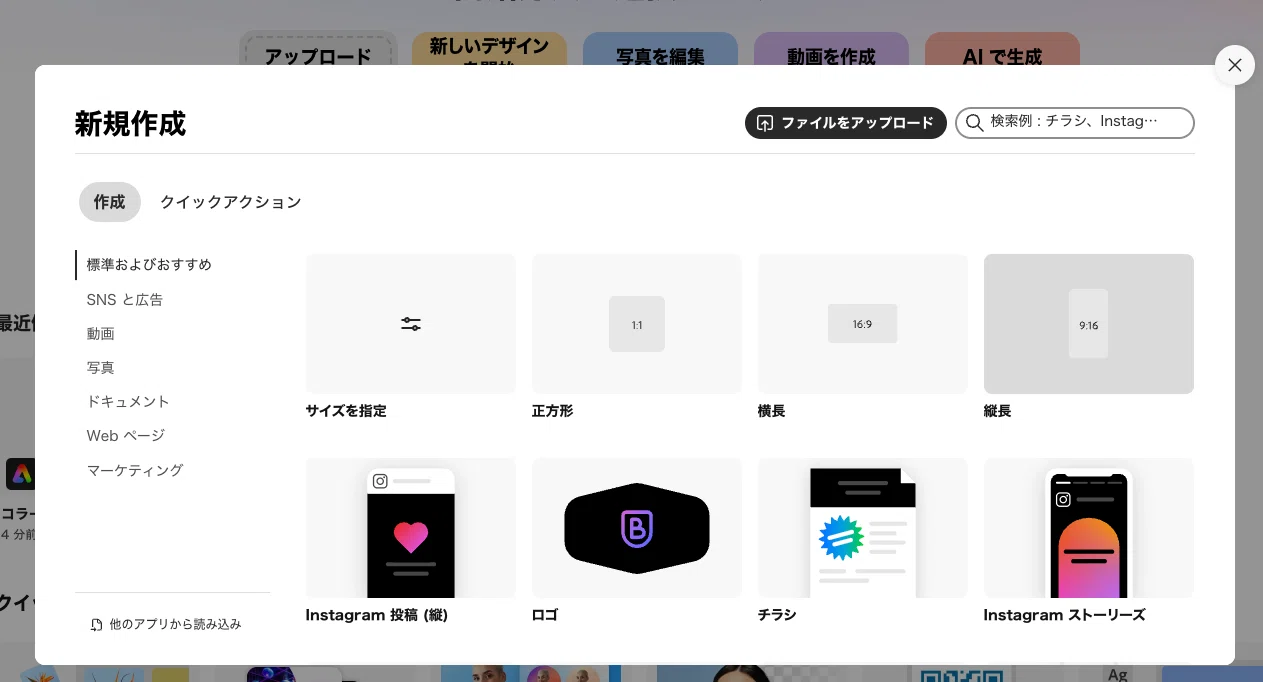Click the サイズを指定 label
1263x682 pixels.
coord(346,411)
